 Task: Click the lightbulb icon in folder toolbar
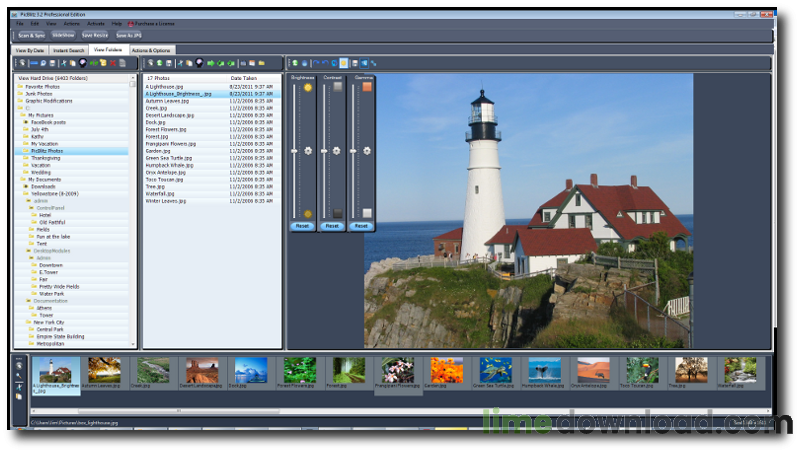point(82,62)
